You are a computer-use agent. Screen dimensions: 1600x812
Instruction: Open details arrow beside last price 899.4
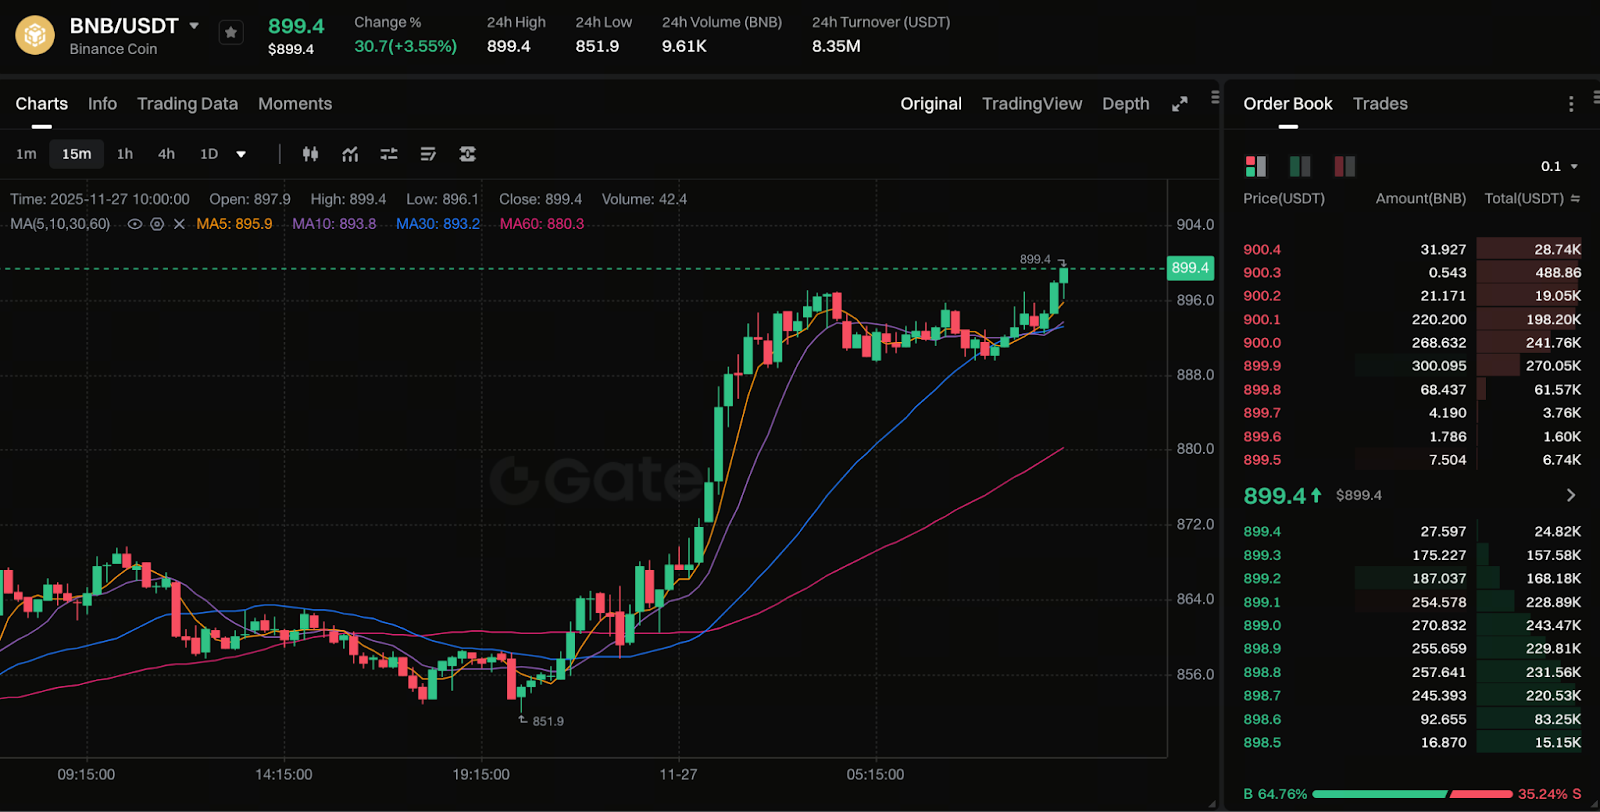click(x=1571, y=495)
